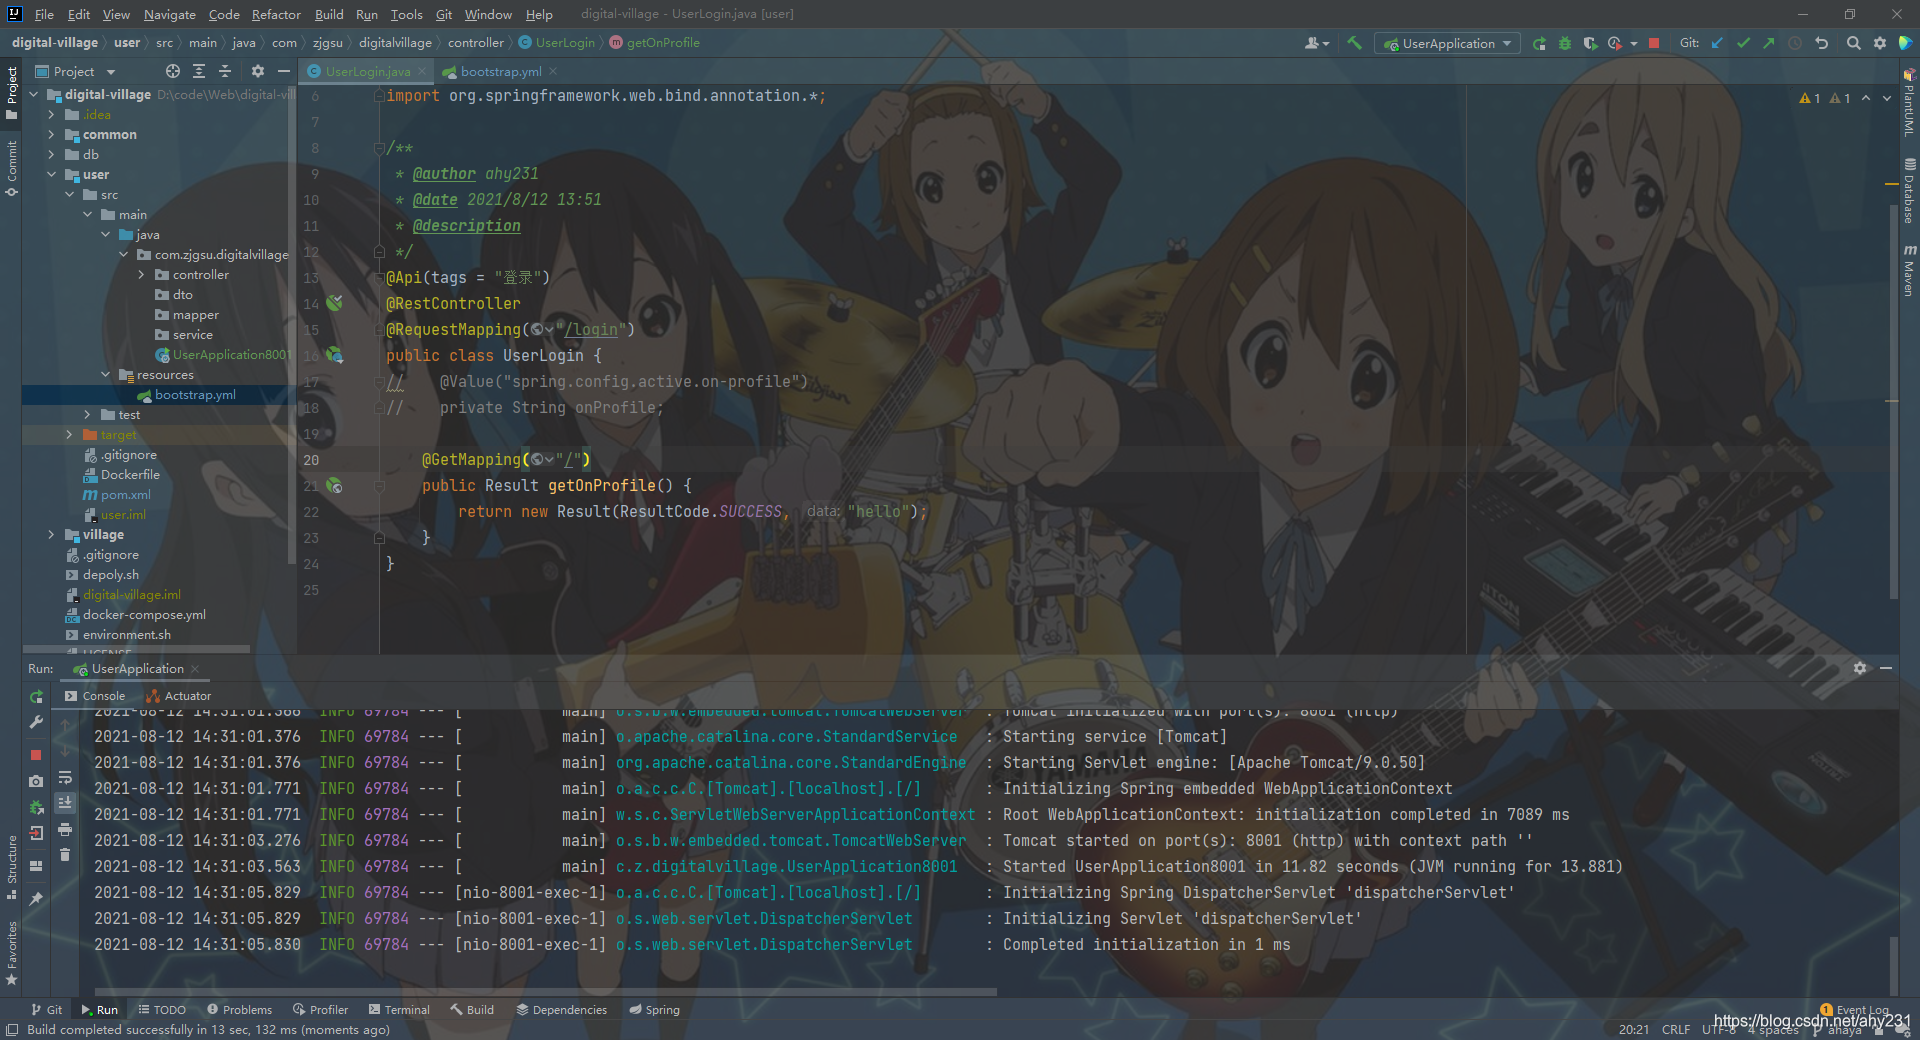
Task: Open the Navigate menu
Action: 169,14
